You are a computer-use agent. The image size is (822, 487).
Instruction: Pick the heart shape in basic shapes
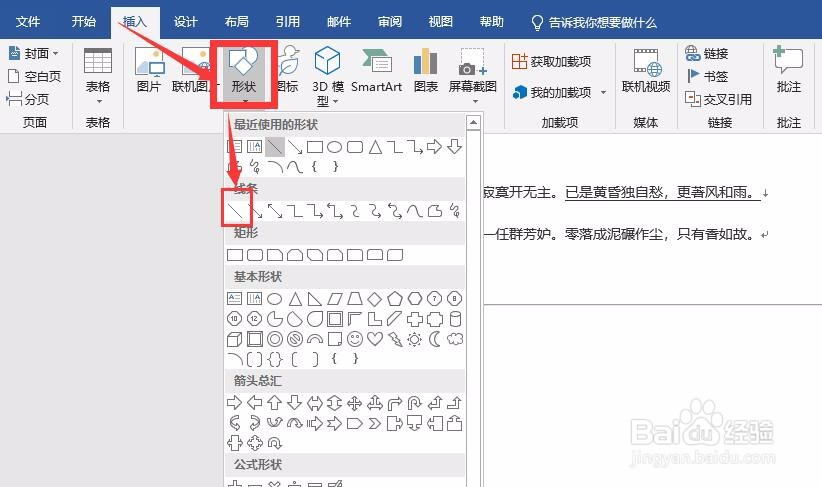(375, 339)
